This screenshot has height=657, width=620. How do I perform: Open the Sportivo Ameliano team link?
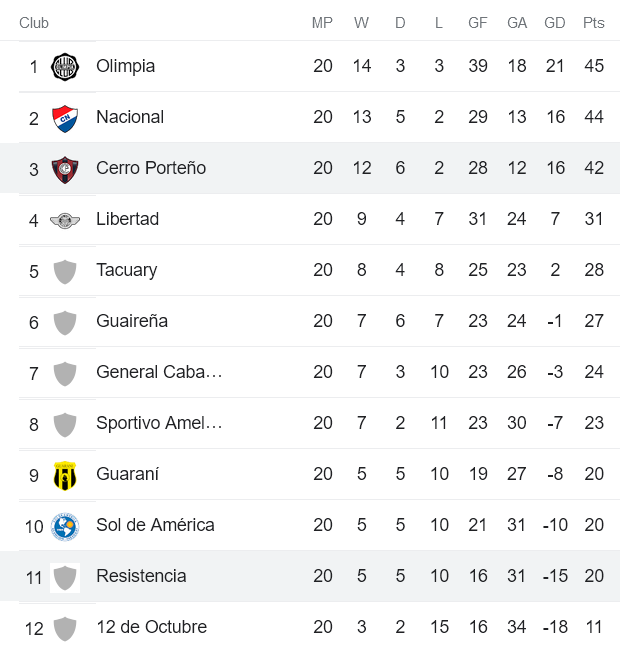click(x=159, y=423)
